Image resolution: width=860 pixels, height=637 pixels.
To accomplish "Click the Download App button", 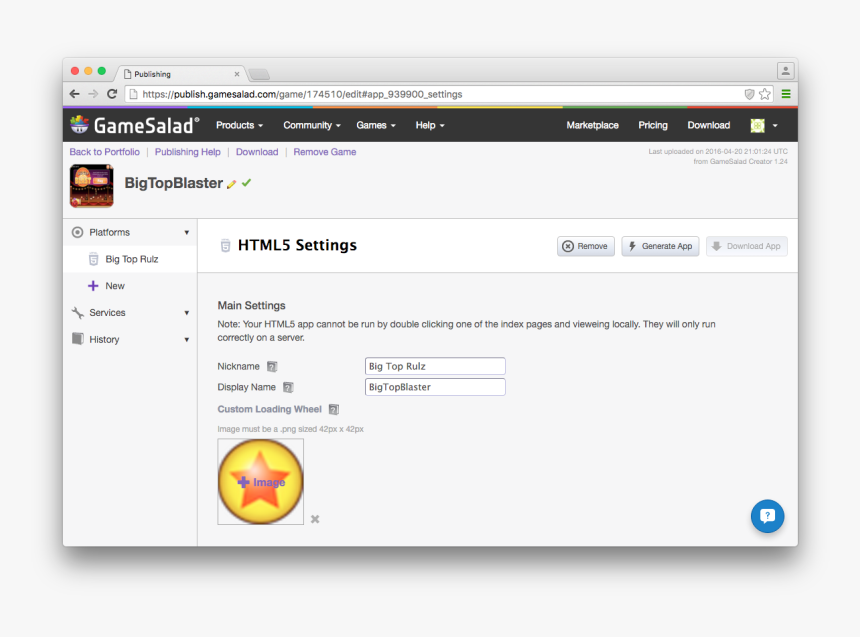I will [747, 246].
